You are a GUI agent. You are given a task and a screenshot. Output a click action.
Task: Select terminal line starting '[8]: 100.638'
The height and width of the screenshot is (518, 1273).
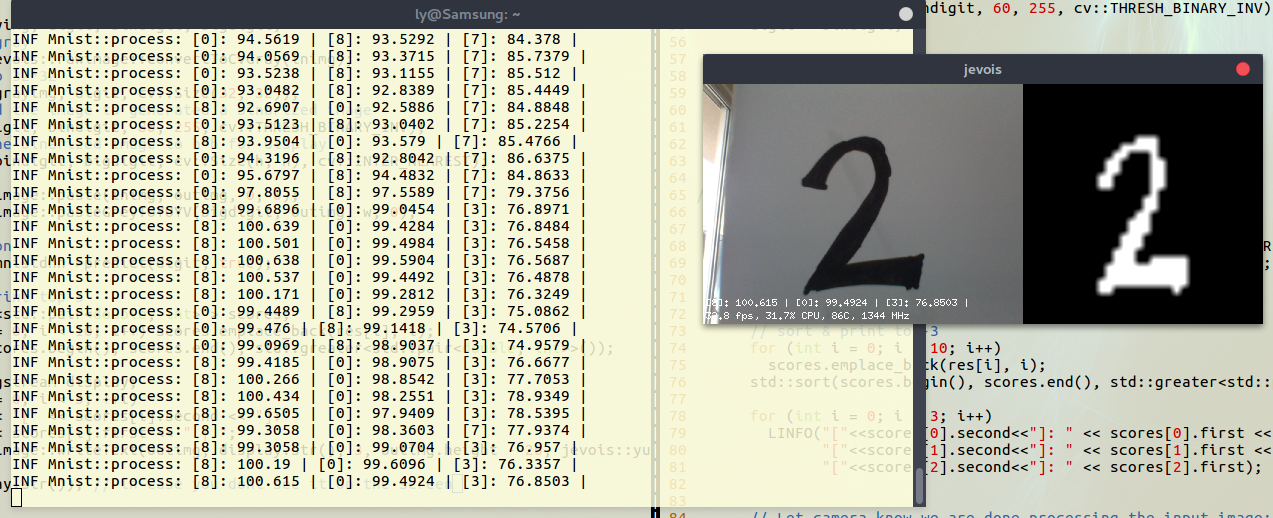298,260
